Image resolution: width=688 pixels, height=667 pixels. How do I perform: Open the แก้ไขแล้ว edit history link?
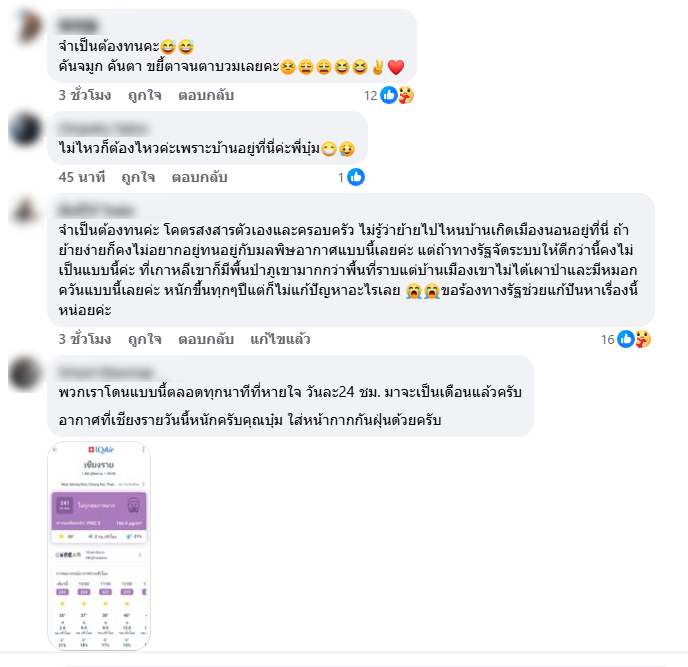coord(280,339)
